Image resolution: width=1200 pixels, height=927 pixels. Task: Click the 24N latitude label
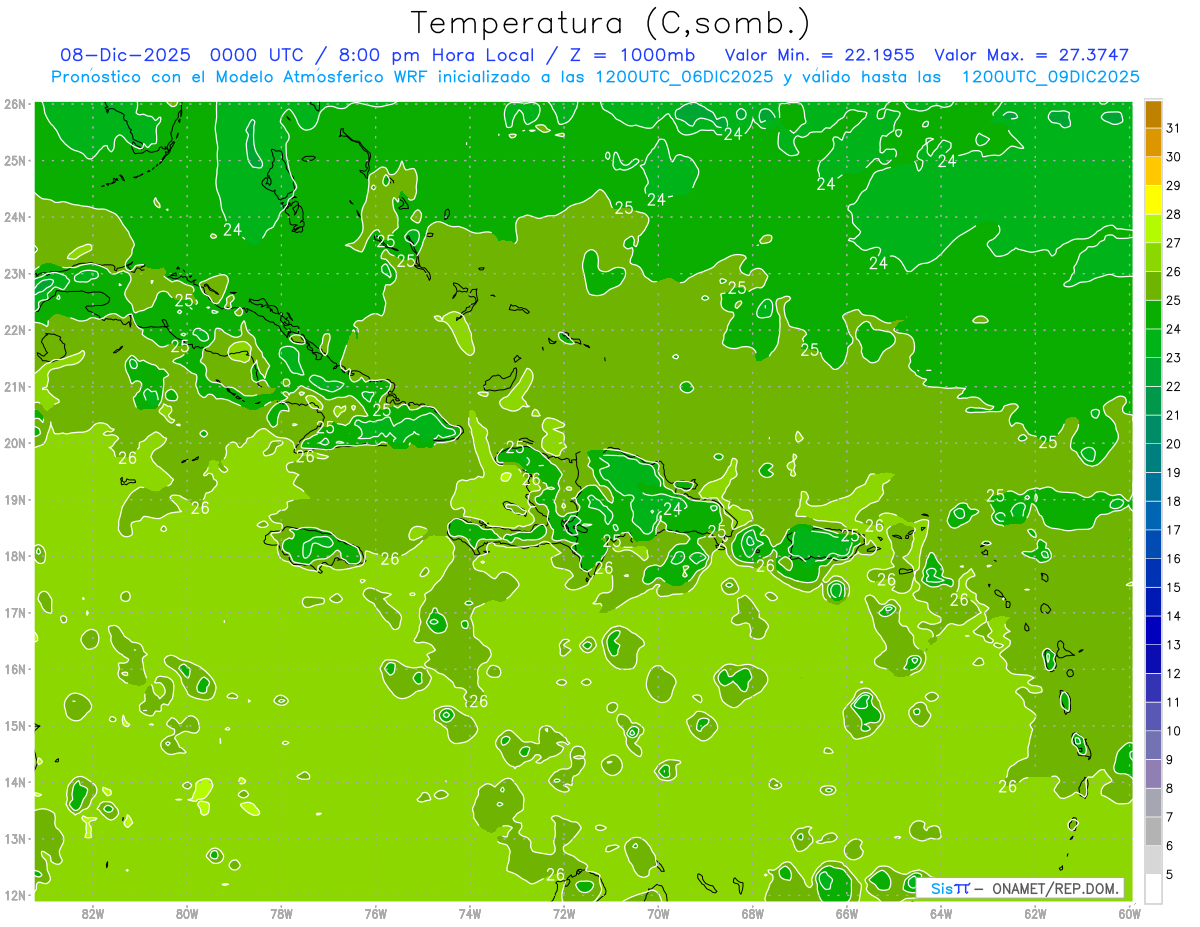14,217
